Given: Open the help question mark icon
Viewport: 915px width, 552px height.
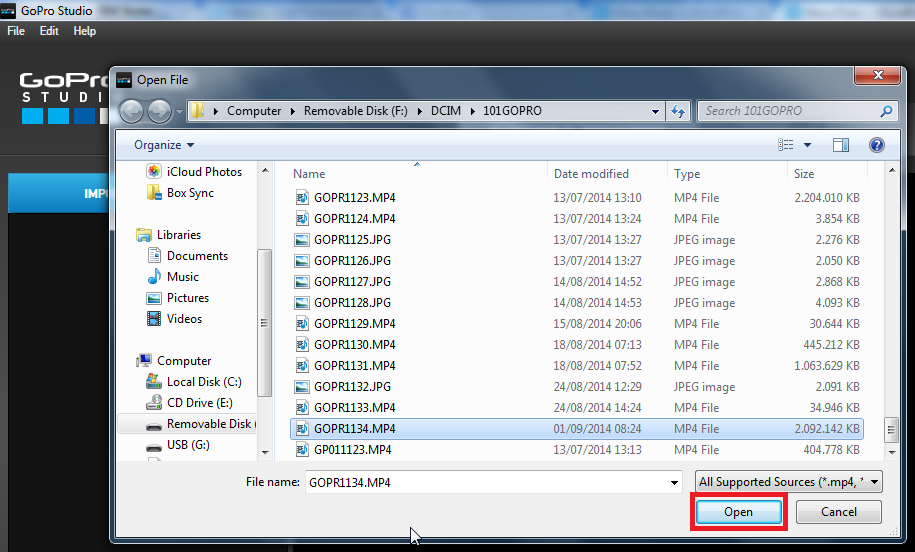Looking at the screenshot, I should pos(877,145).
